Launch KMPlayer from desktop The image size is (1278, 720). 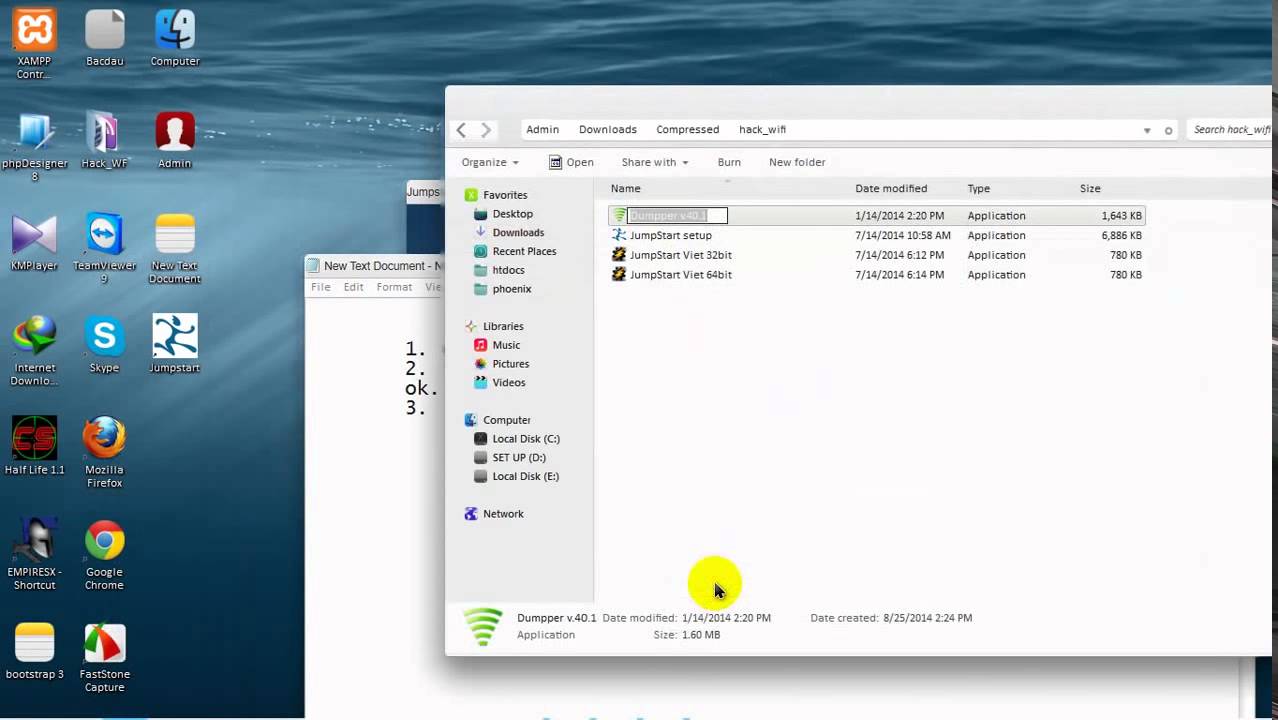tap(35, 243)
